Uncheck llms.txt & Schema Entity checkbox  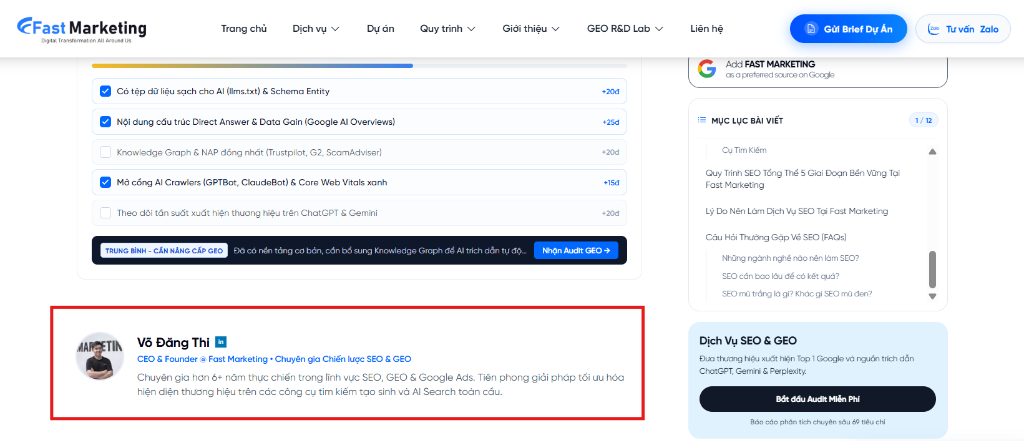(105, 91)
